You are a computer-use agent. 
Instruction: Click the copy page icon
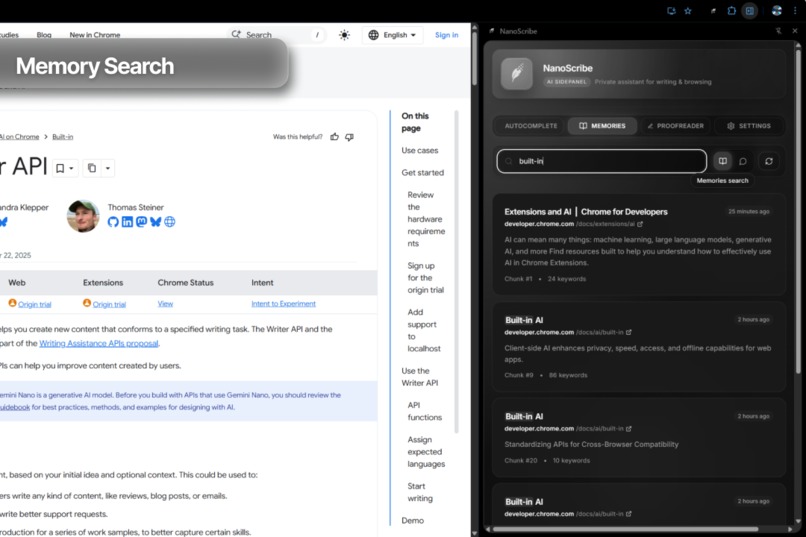click(x=91, y=168)
